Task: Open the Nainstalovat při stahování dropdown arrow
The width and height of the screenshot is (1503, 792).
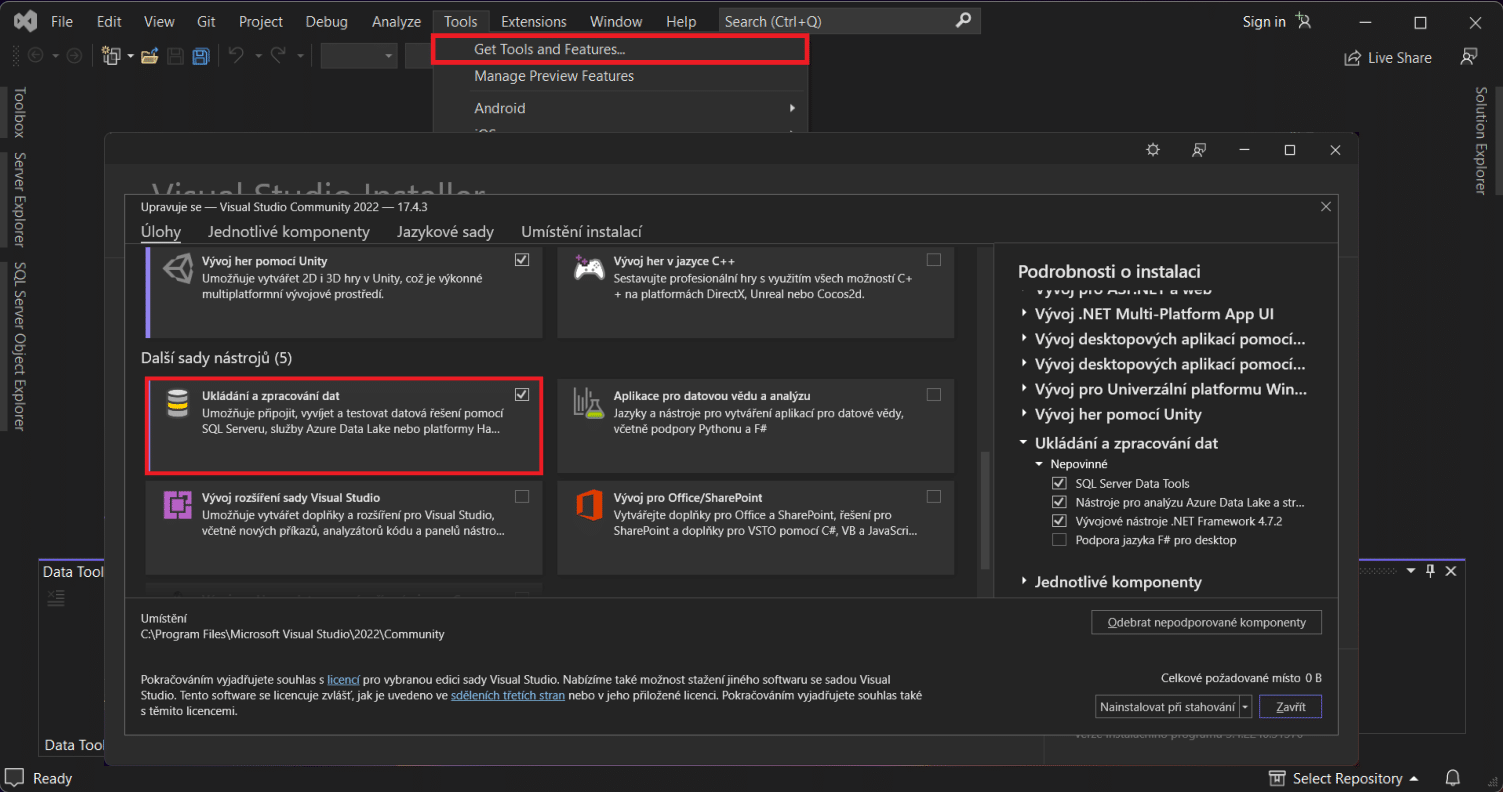Action: [x=1246, y=707]
